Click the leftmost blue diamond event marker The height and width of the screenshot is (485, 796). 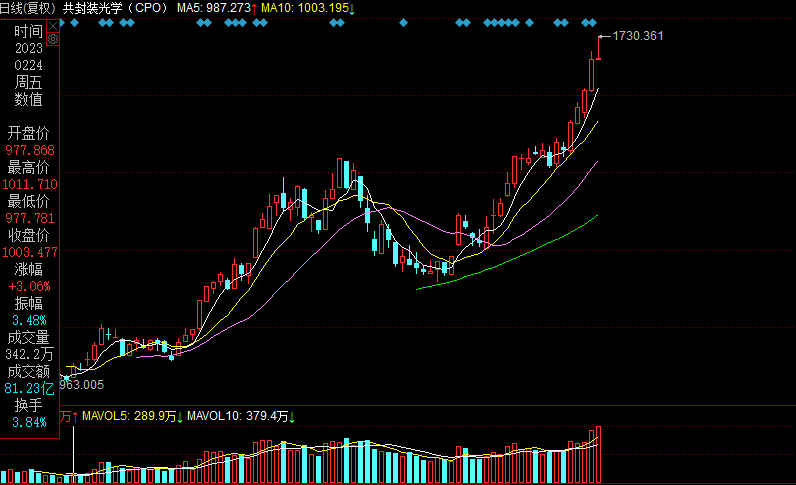pyautogui.click(x=76, y=22)
